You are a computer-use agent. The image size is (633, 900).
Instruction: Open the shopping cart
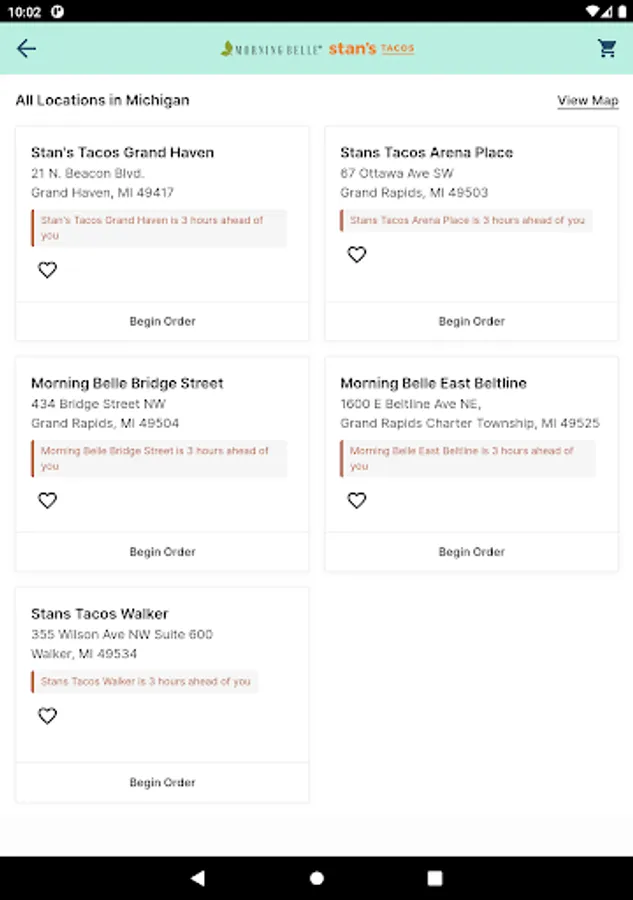point(607,49)
